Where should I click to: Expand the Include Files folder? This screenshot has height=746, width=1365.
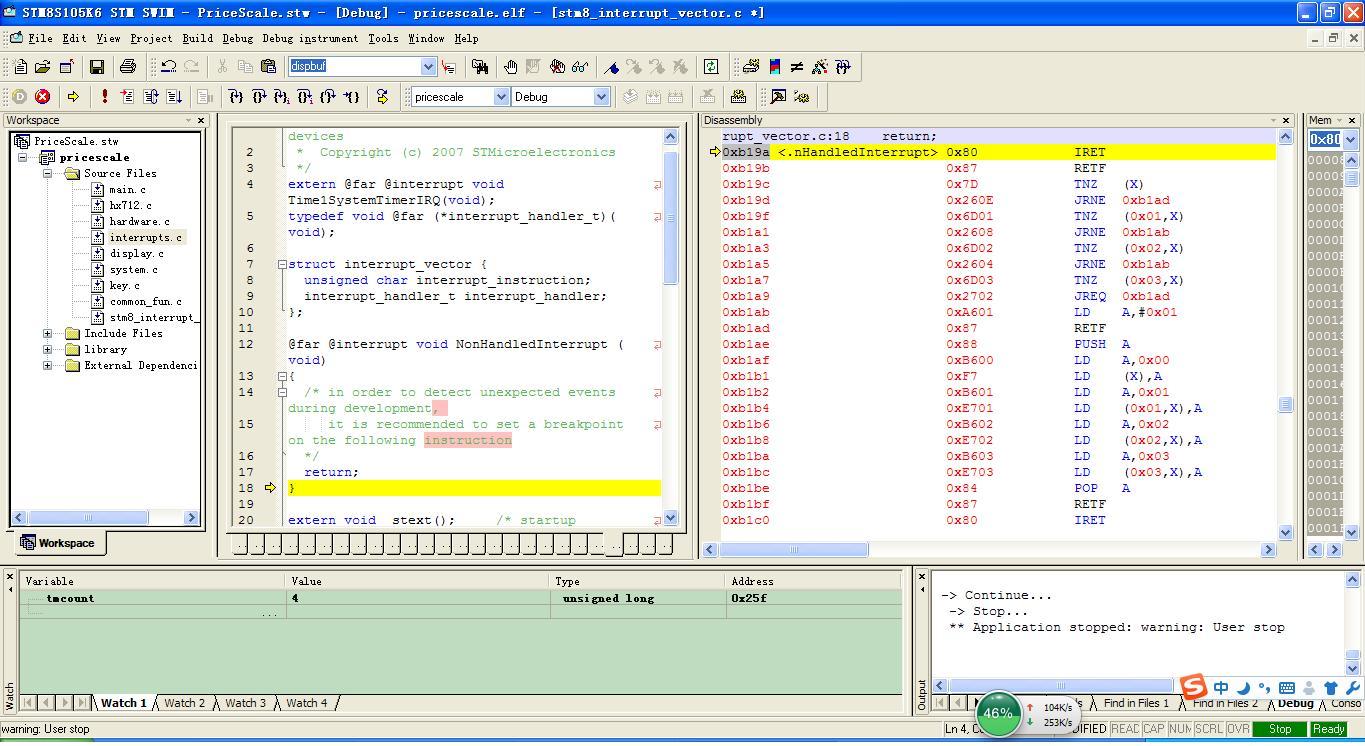coord(47,333)
